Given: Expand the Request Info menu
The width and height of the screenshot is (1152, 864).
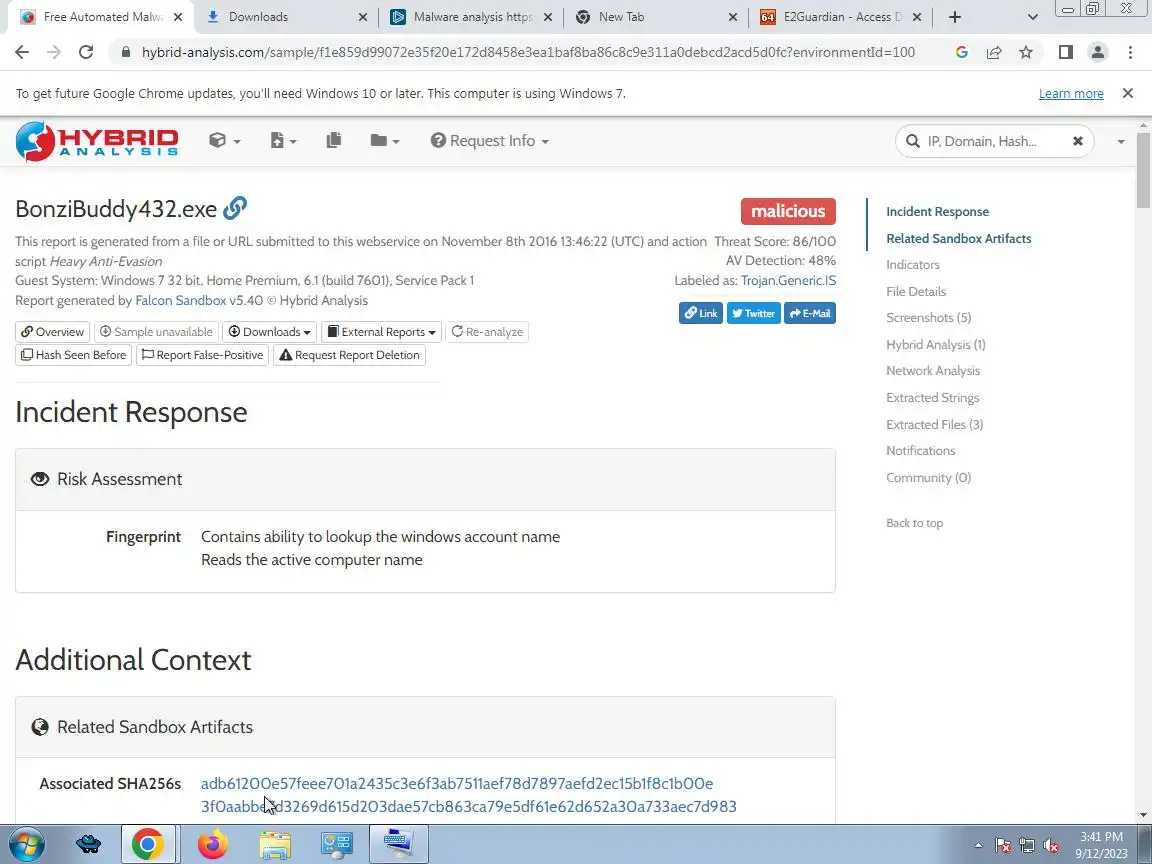Looking at the screenshot, I should pos(489,140).
